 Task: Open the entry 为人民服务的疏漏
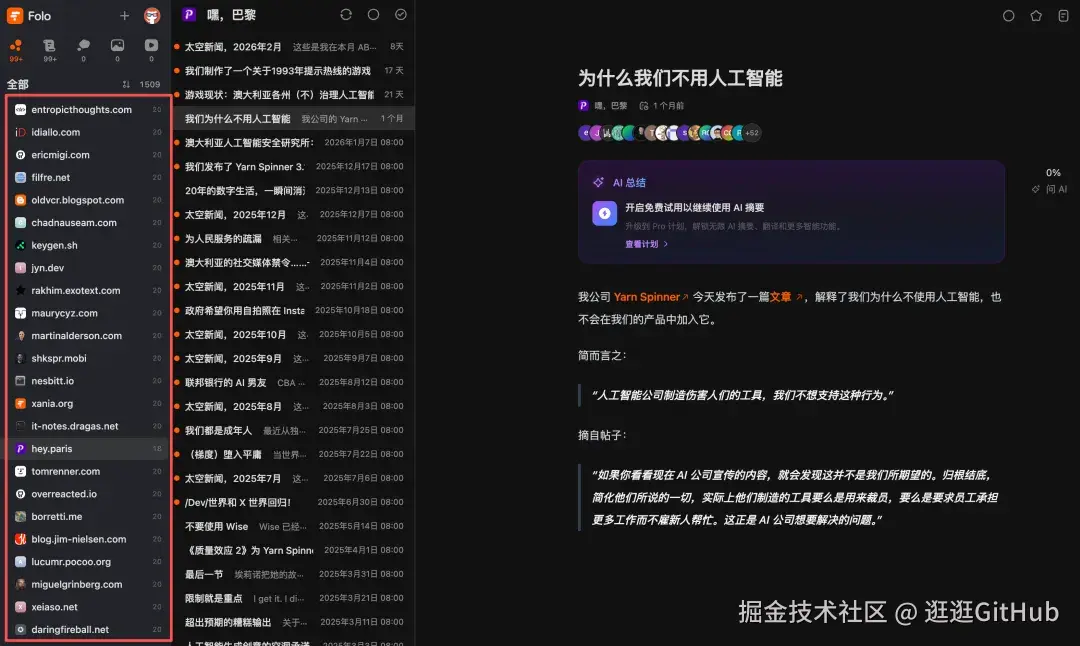(x=293, y=238)
